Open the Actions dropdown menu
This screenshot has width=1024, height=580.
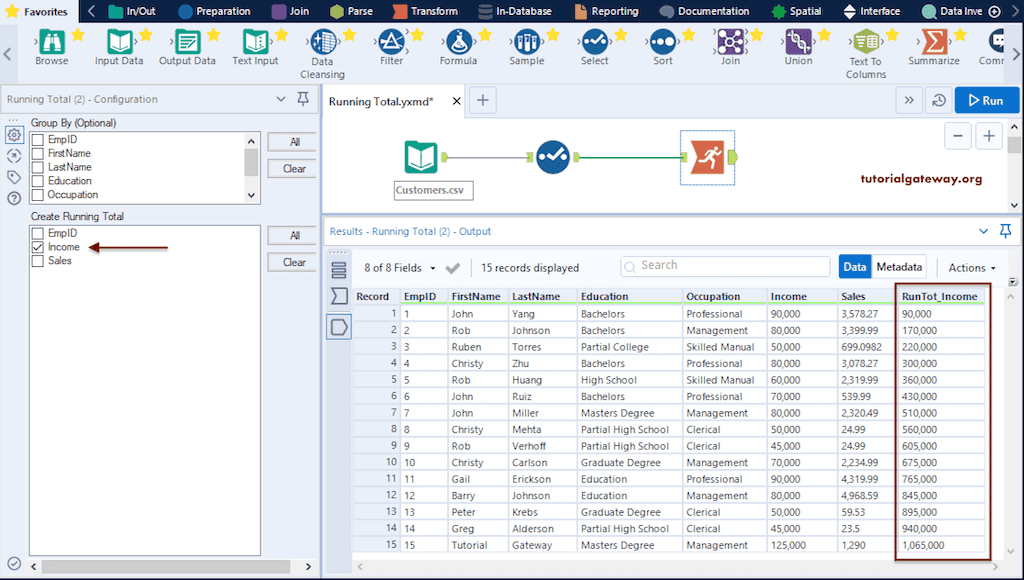972,268
